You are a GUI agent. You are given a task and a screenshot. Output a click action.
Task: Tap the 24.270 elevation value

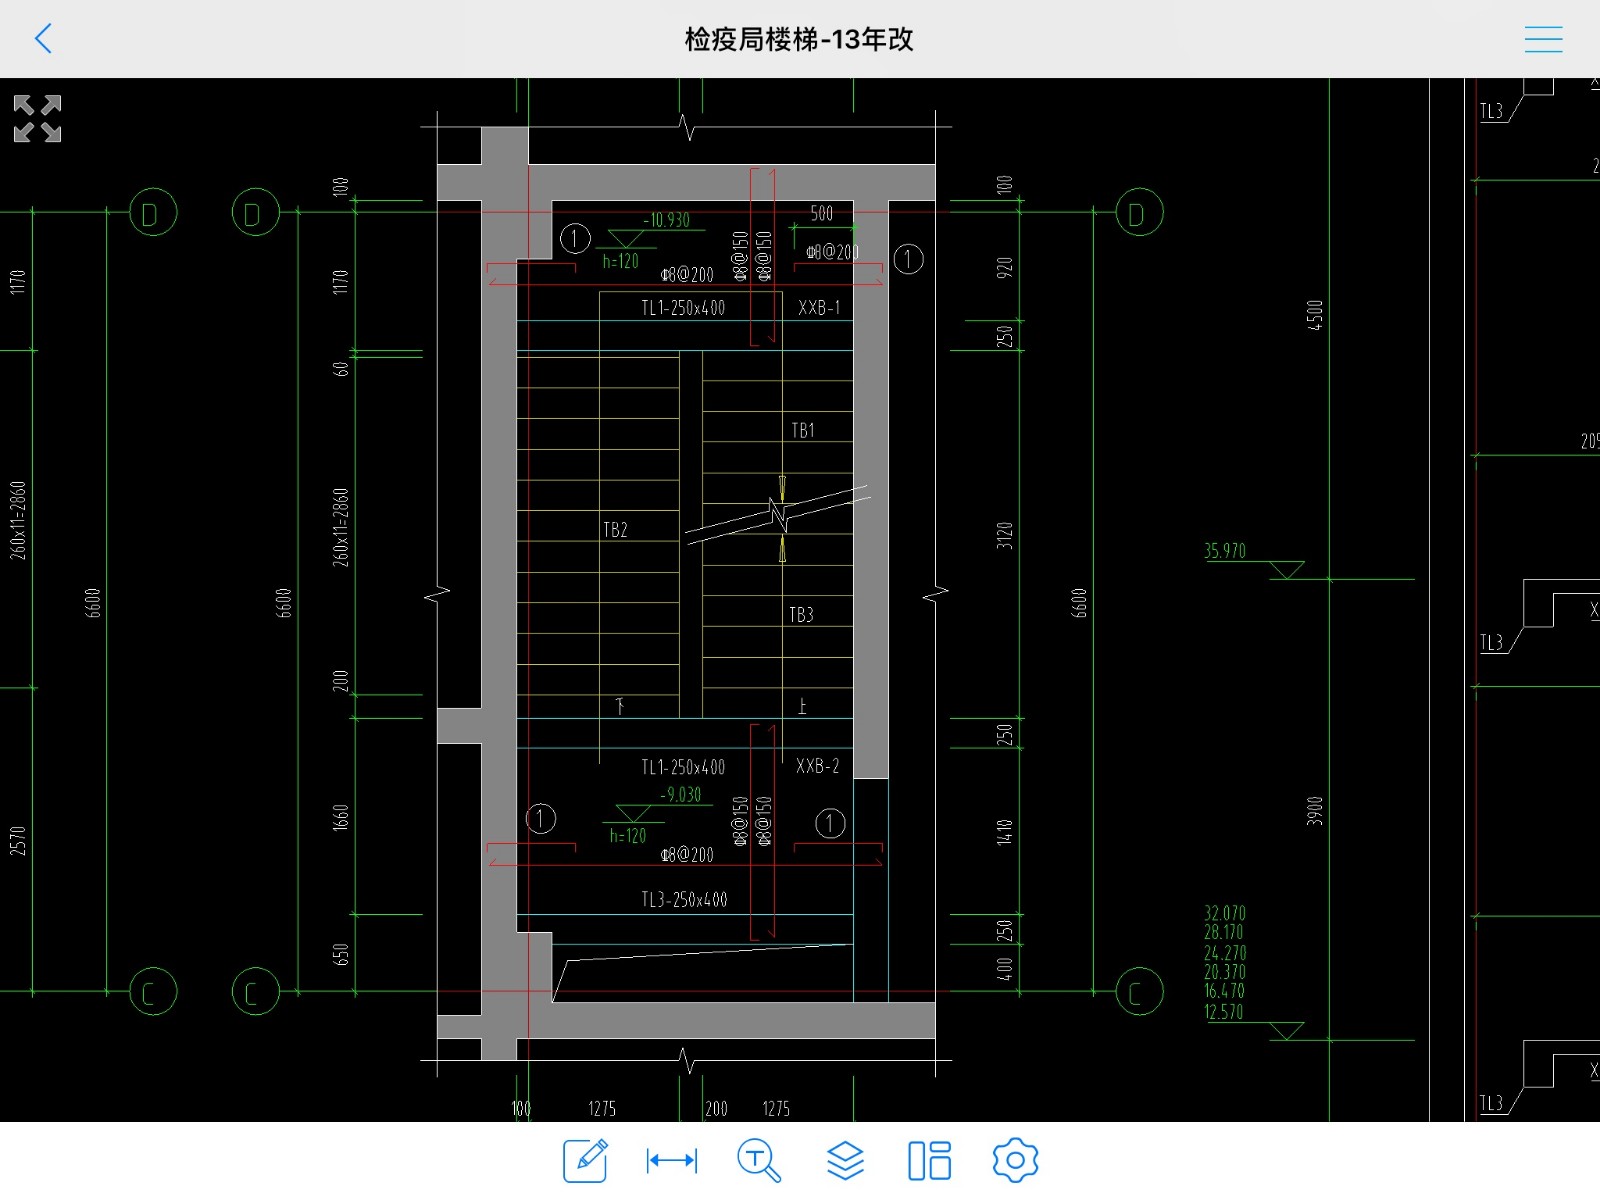[x=1225, y=953]
